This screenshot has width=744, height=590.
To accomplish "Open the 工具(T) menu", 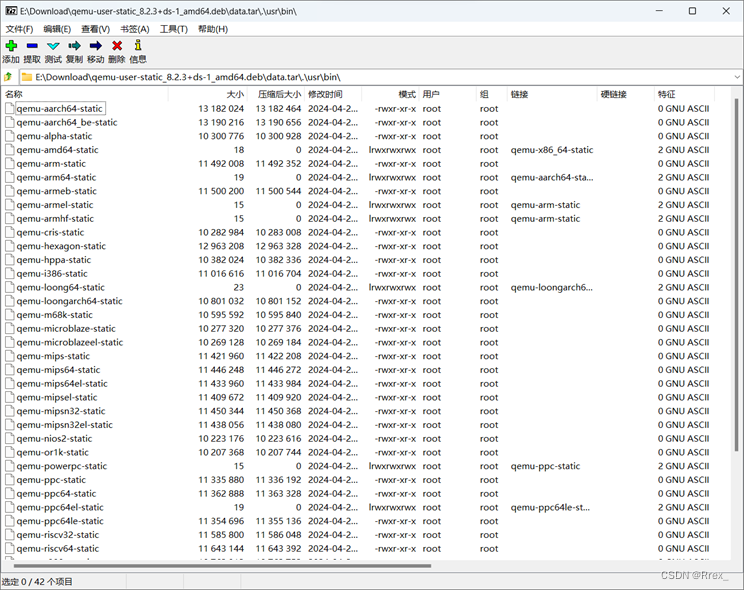I will pyautogui.click(x=174, y=29).
